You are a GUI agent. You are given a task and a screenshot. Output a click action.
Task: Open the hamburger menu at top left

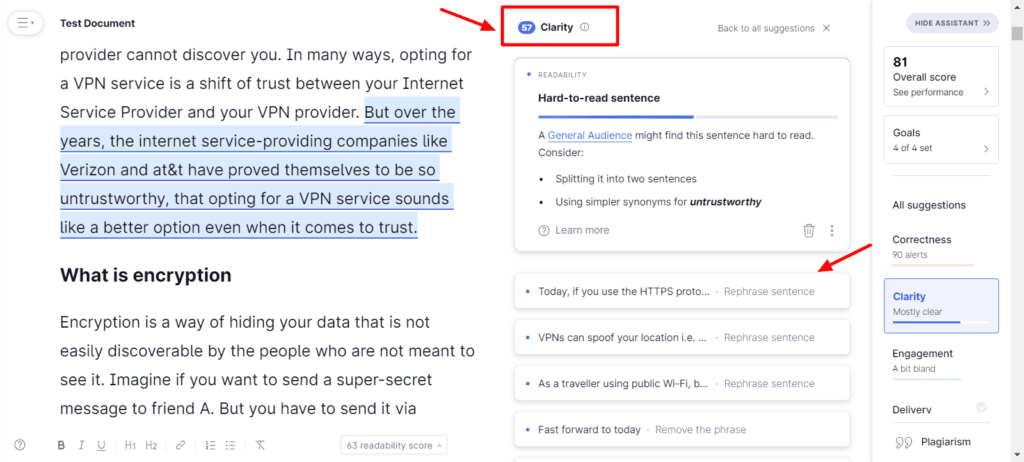(25, 22)
